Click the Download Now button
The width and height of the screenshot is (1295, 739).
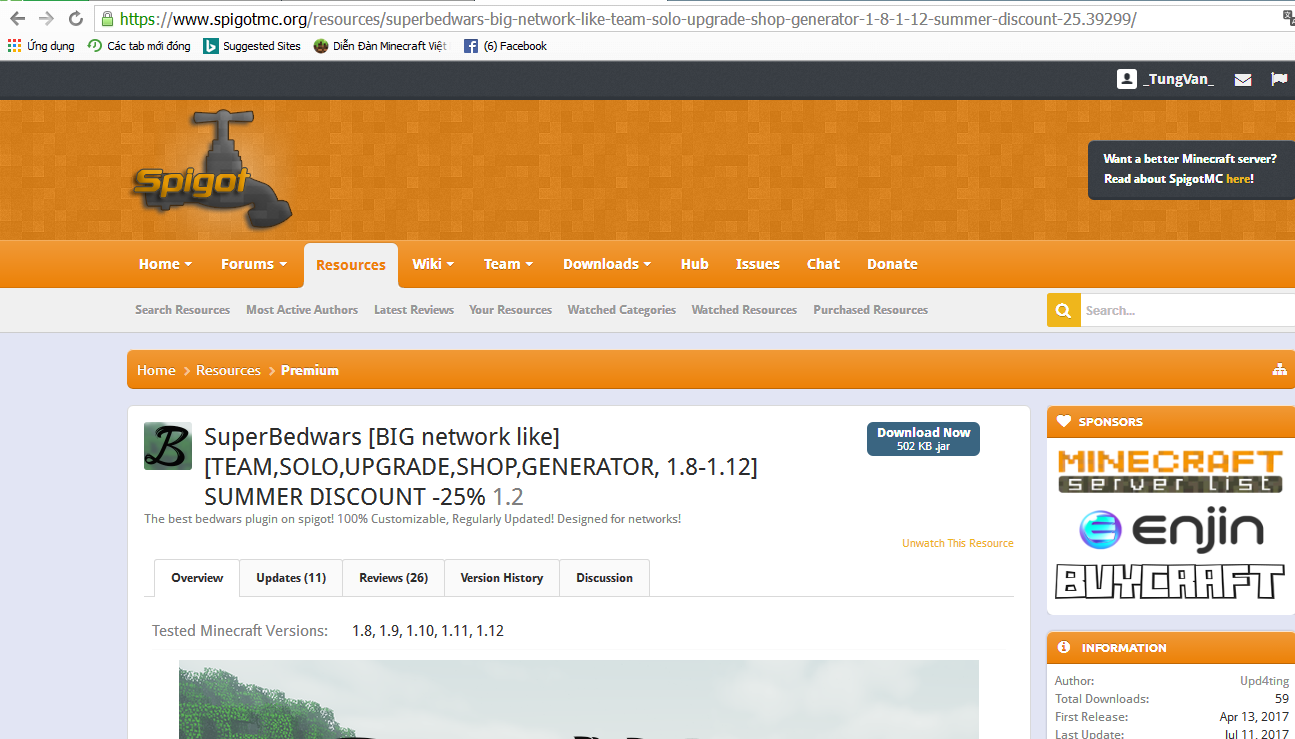point(923,439)
